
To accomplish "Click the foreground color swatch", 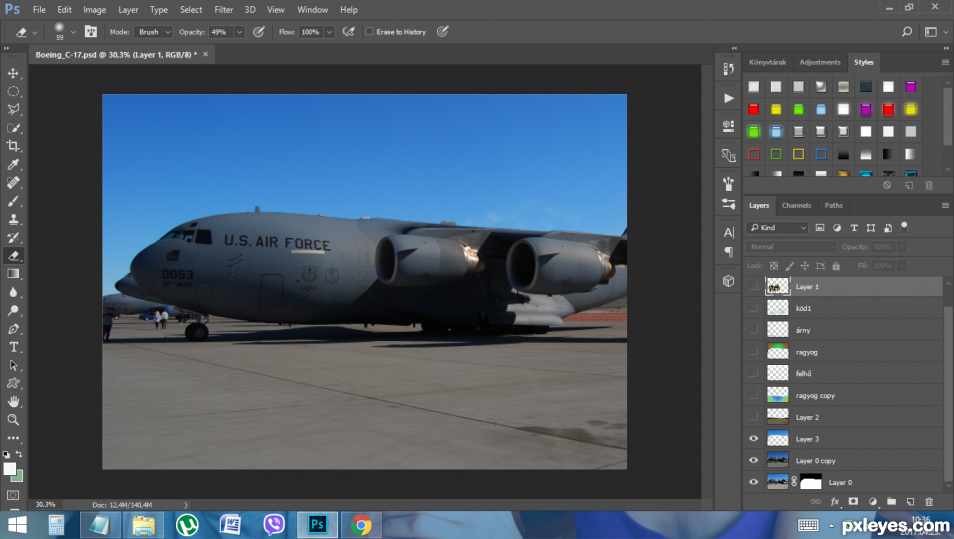I will tap(9, 469).
